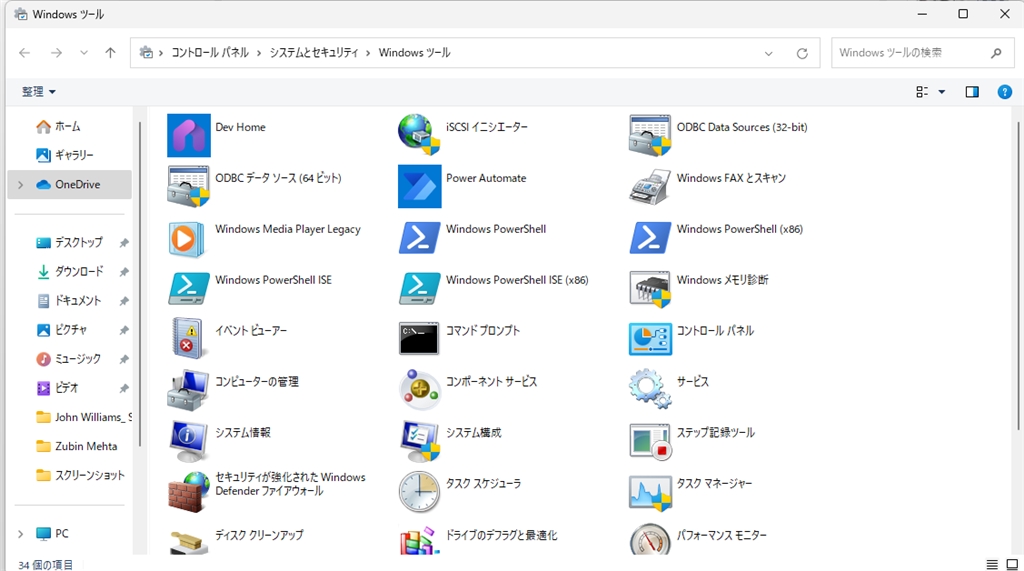Launch the Windows PowerShell icon

click(419, 238)
